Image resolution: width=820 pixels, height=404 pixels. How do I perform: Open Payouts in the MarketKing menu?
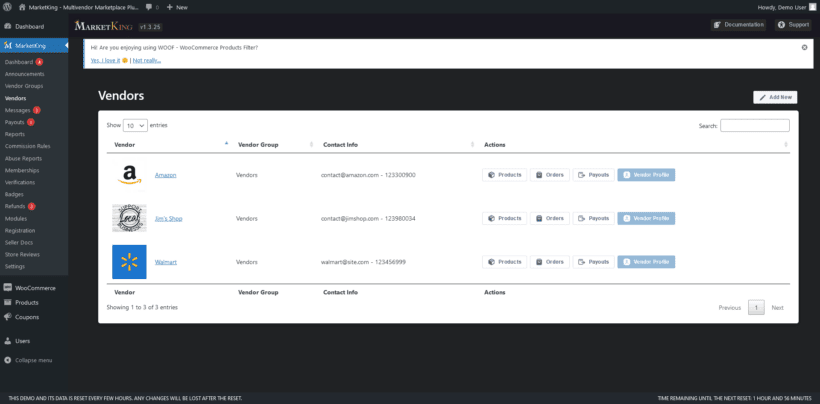click(15, 122)
